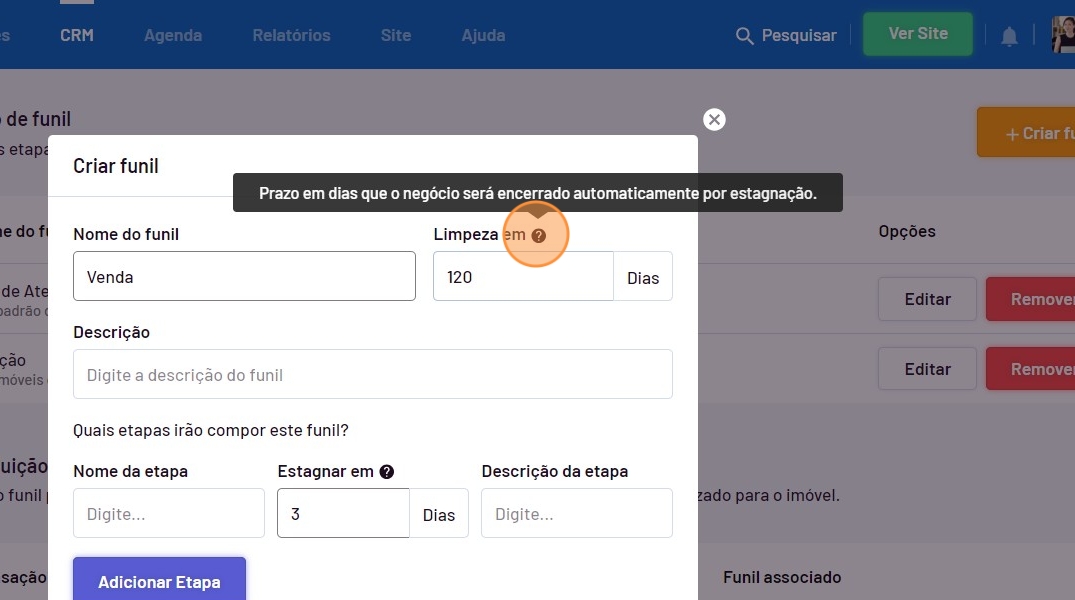Viewport: 1075px width, 600px height.
Task: Select the Site menu item
Action: coord(396,35)
